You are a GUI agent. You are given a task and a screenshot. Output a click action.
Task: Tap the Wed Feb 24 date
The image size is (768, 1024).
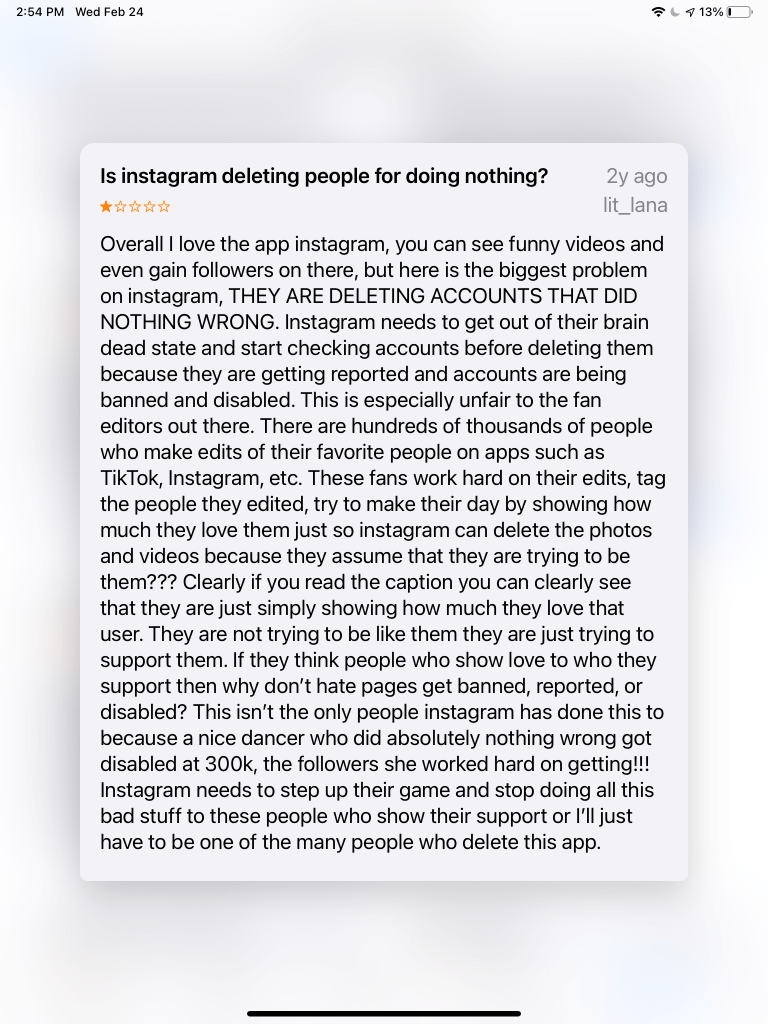tap(109, 12)
